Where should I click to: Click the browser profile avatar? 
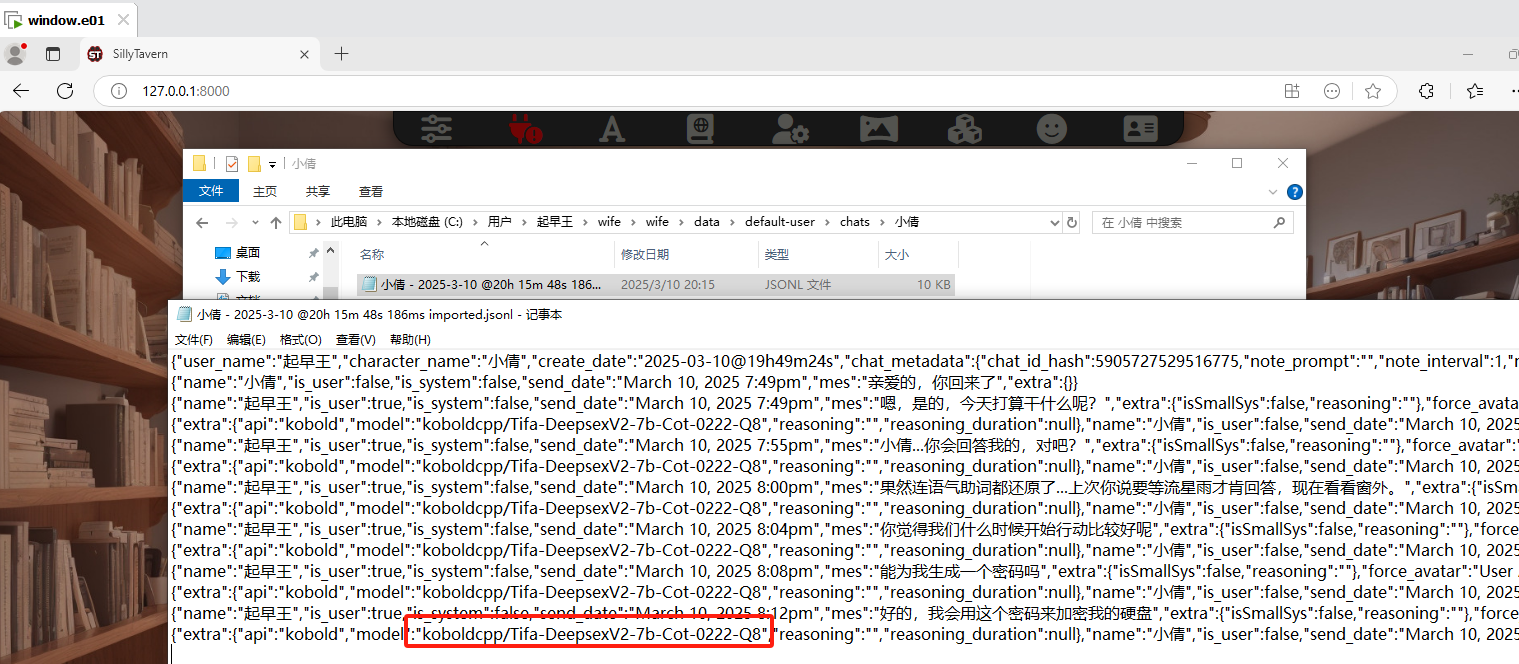15,54
